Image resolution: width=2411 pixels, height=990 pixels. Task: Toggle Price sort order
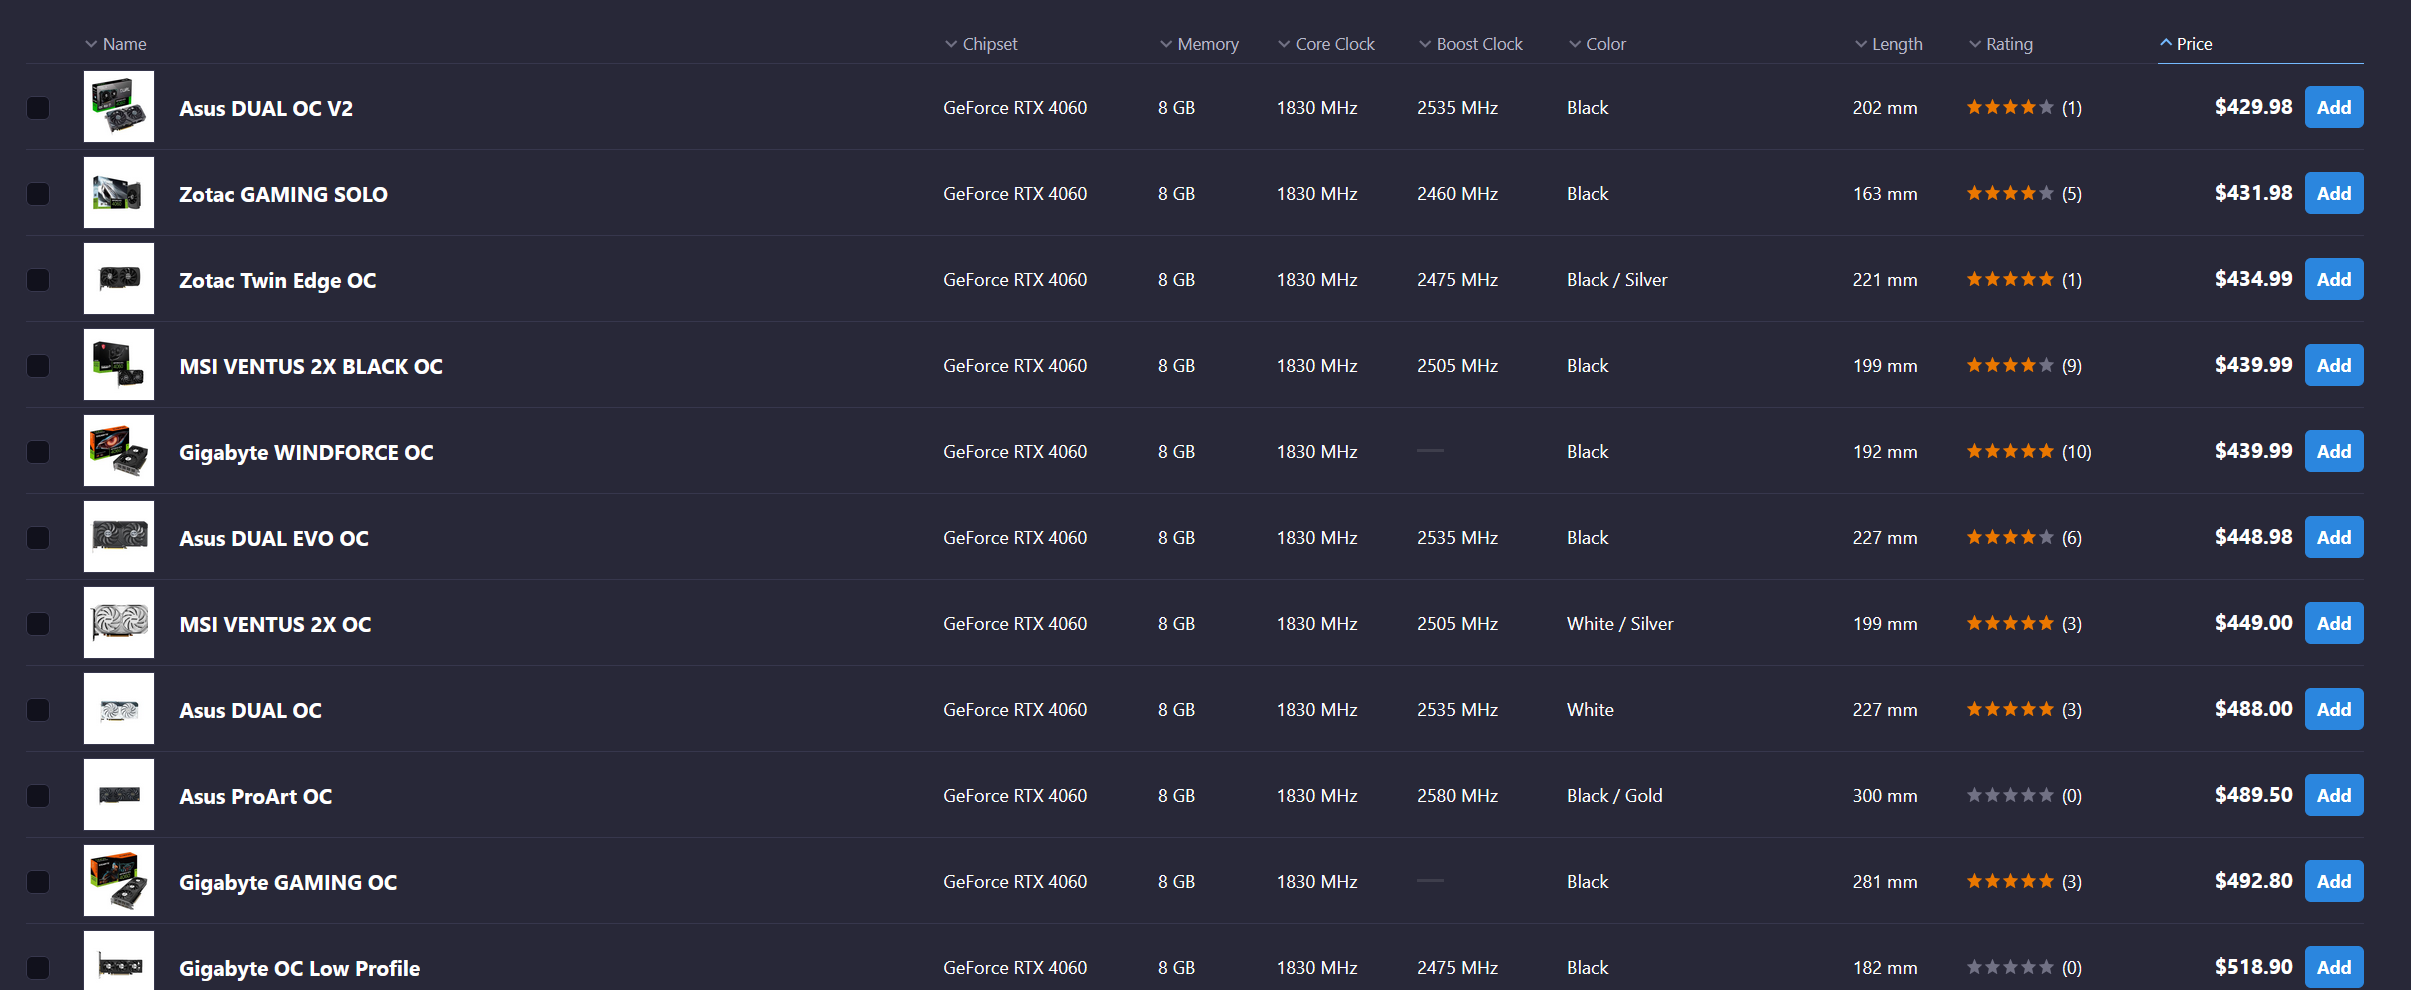[x=2186, y=44]
